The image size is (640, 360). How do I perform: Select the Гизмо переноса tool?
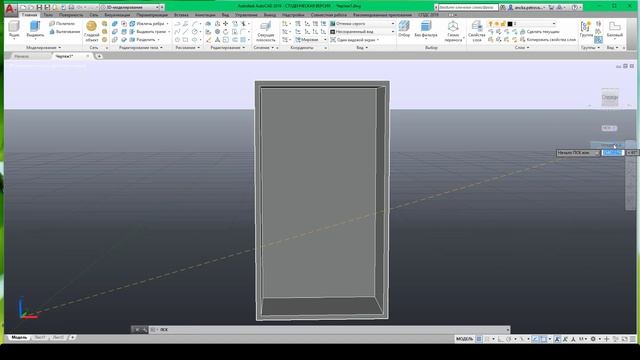(453, 31)
